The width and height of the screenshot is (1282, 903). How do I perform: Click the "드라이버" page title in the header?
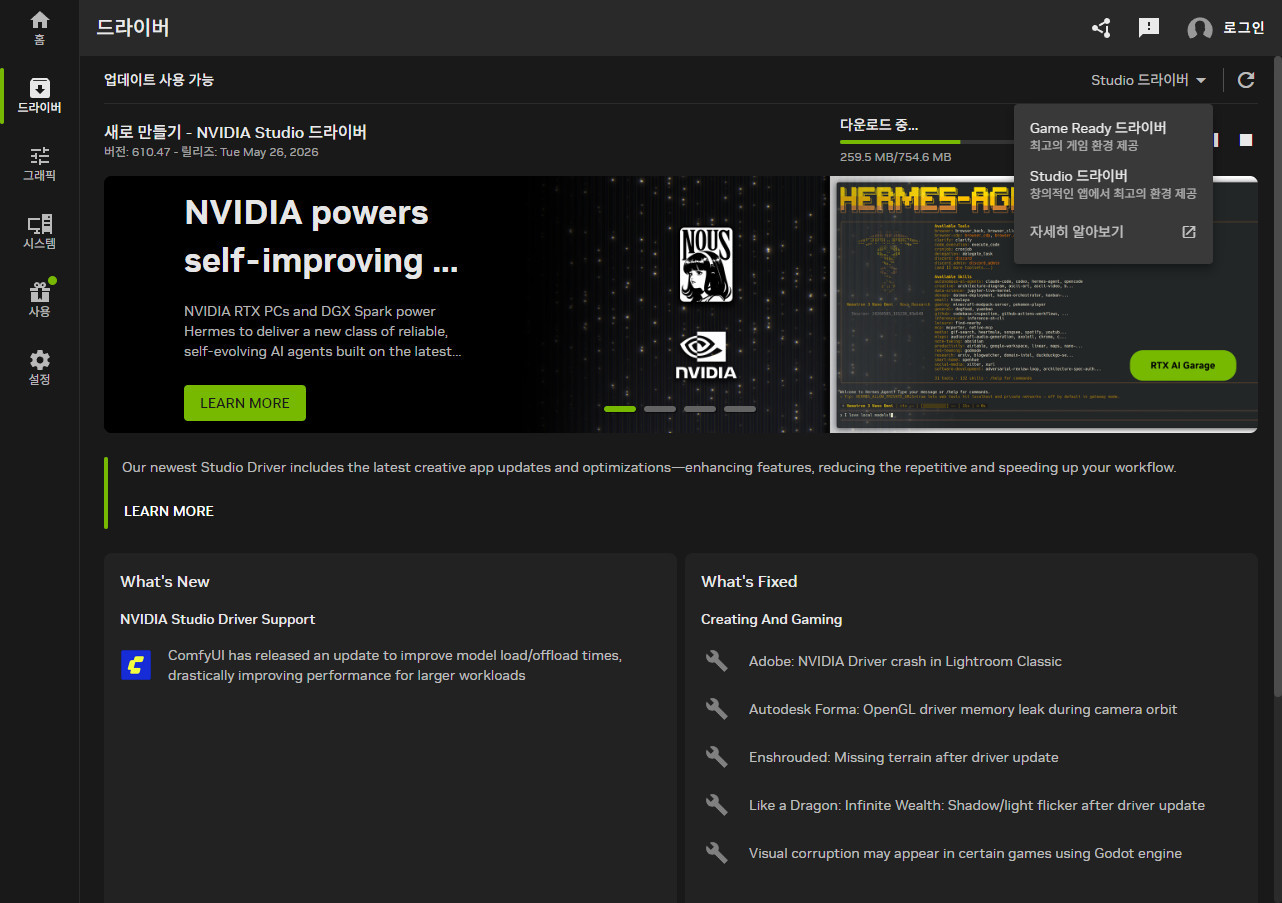pos(132,28)
